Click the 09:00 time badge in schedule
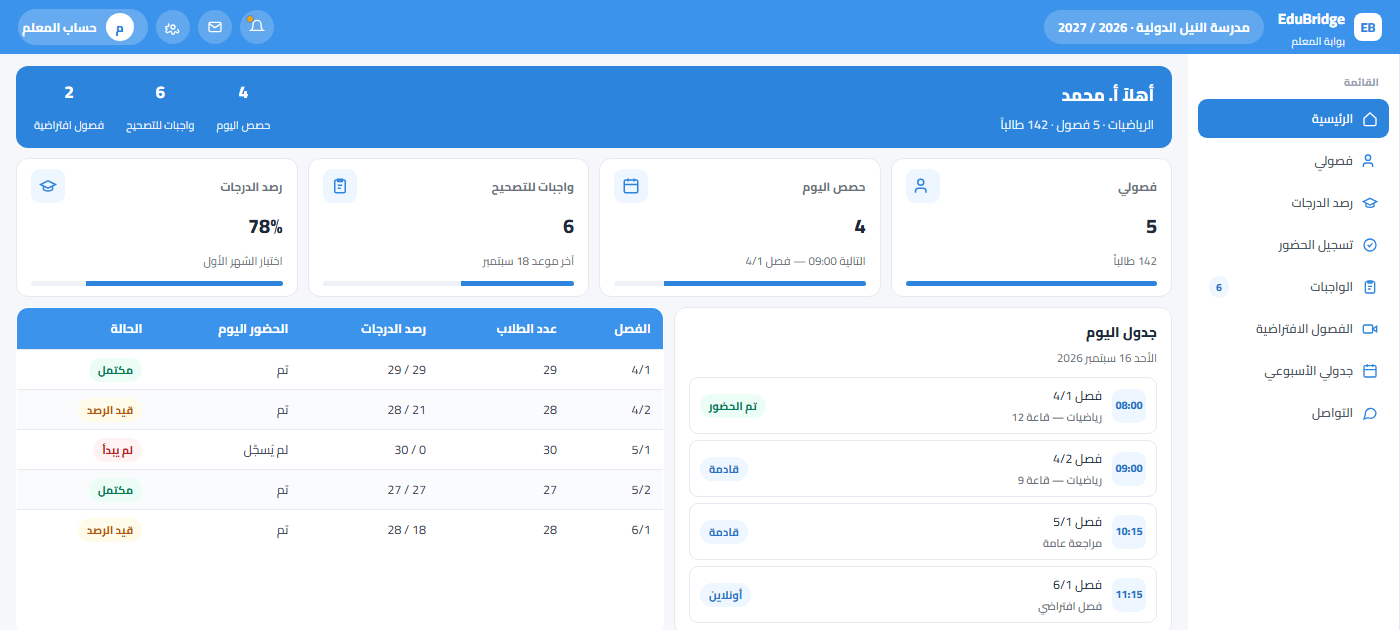 click(x=1129, y=468)
